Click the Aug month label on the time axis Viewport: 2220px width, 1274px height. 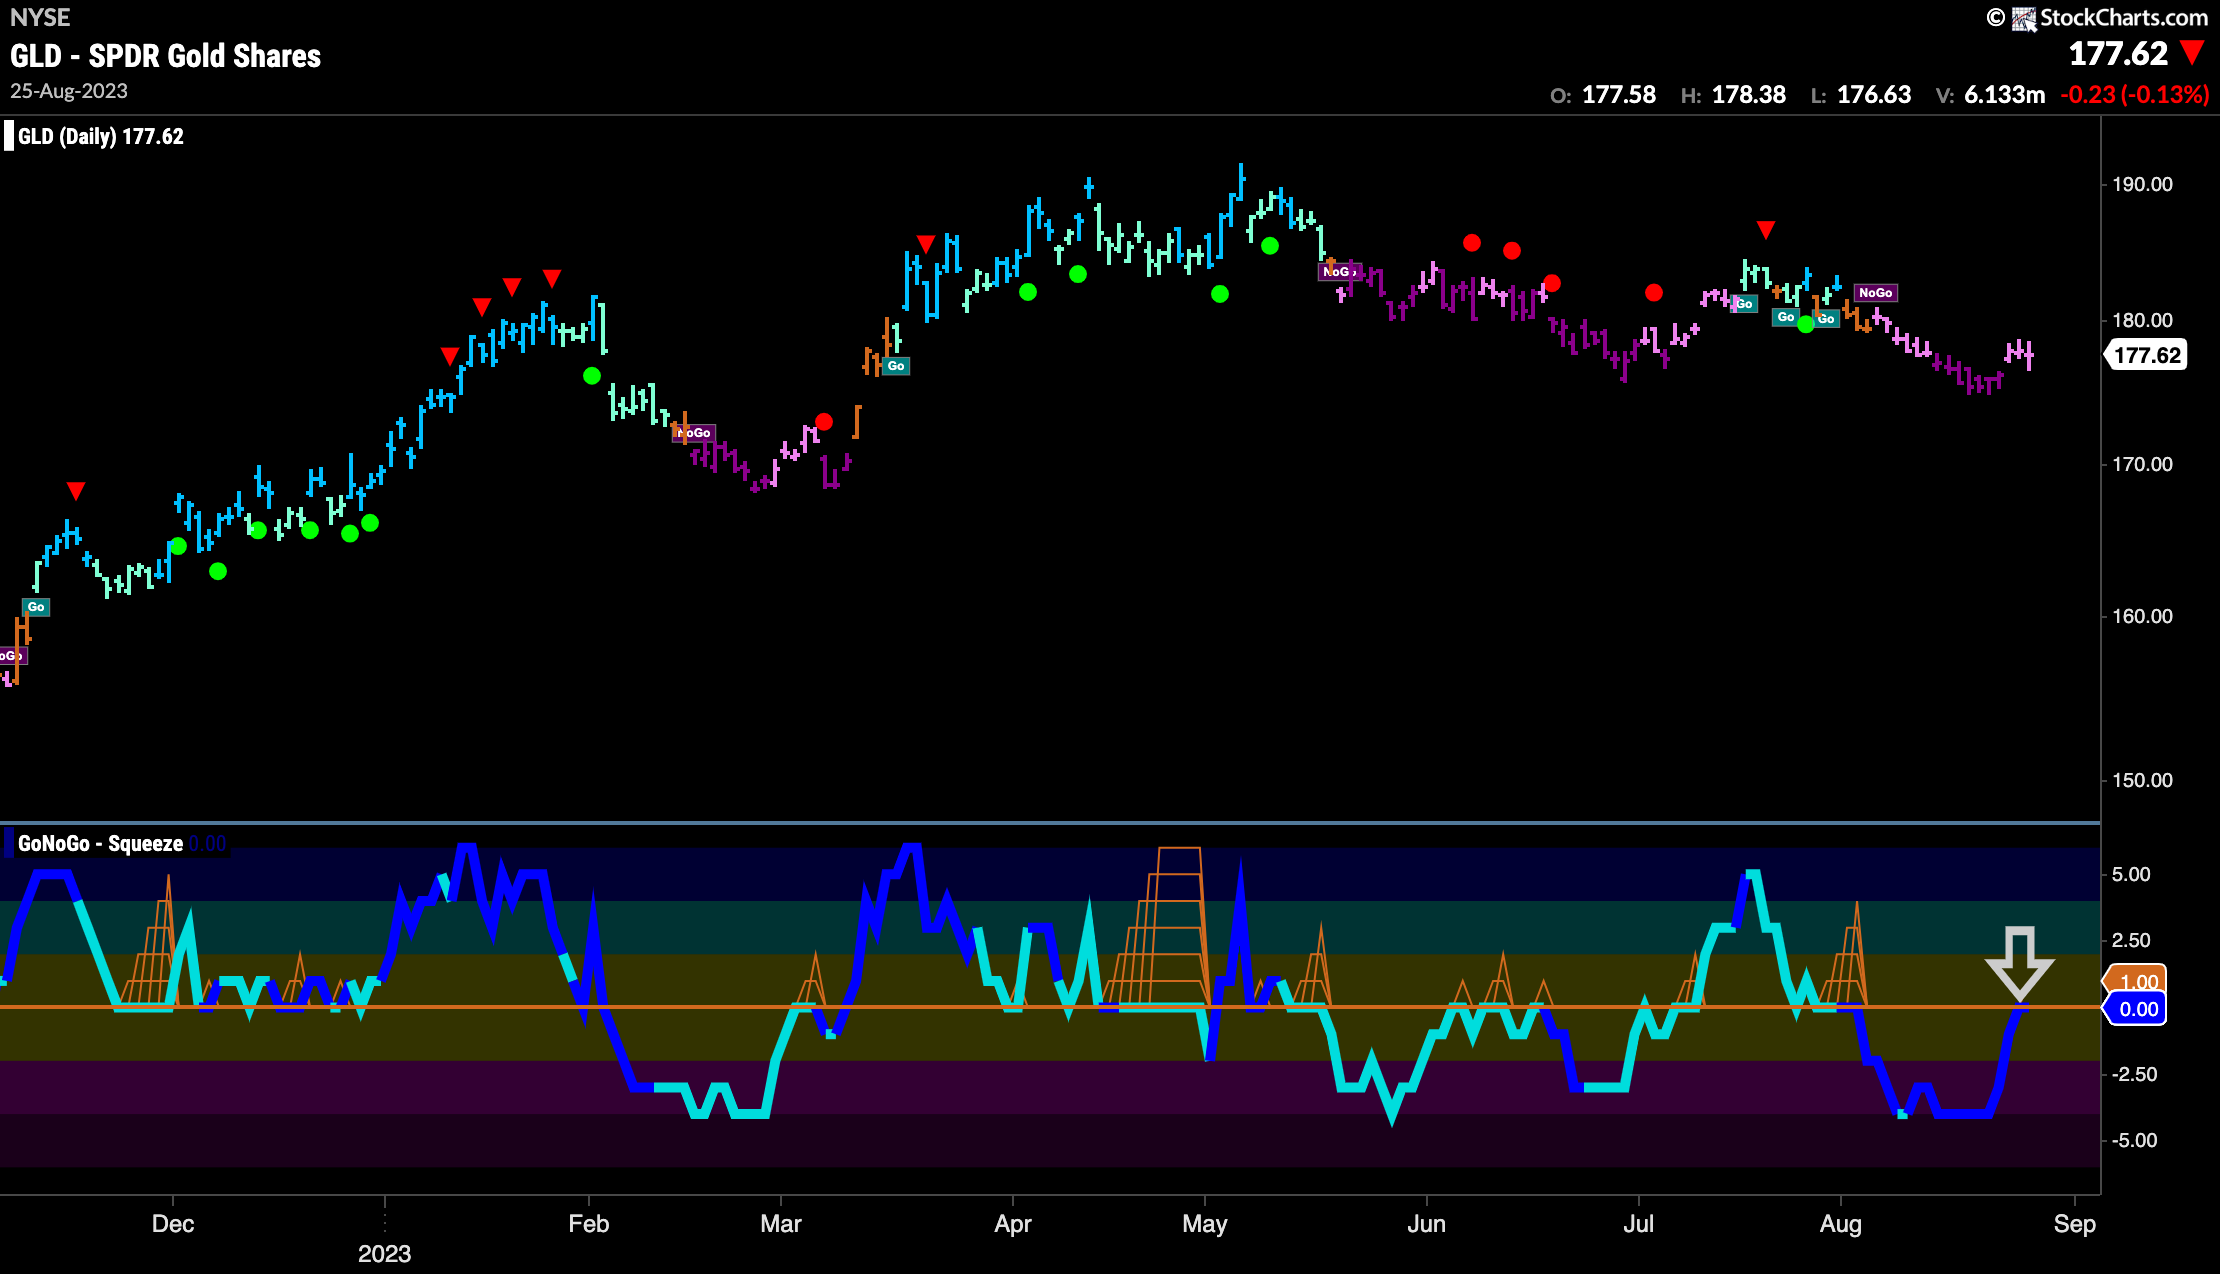pyautogui.click(x=1841, y=1224)
